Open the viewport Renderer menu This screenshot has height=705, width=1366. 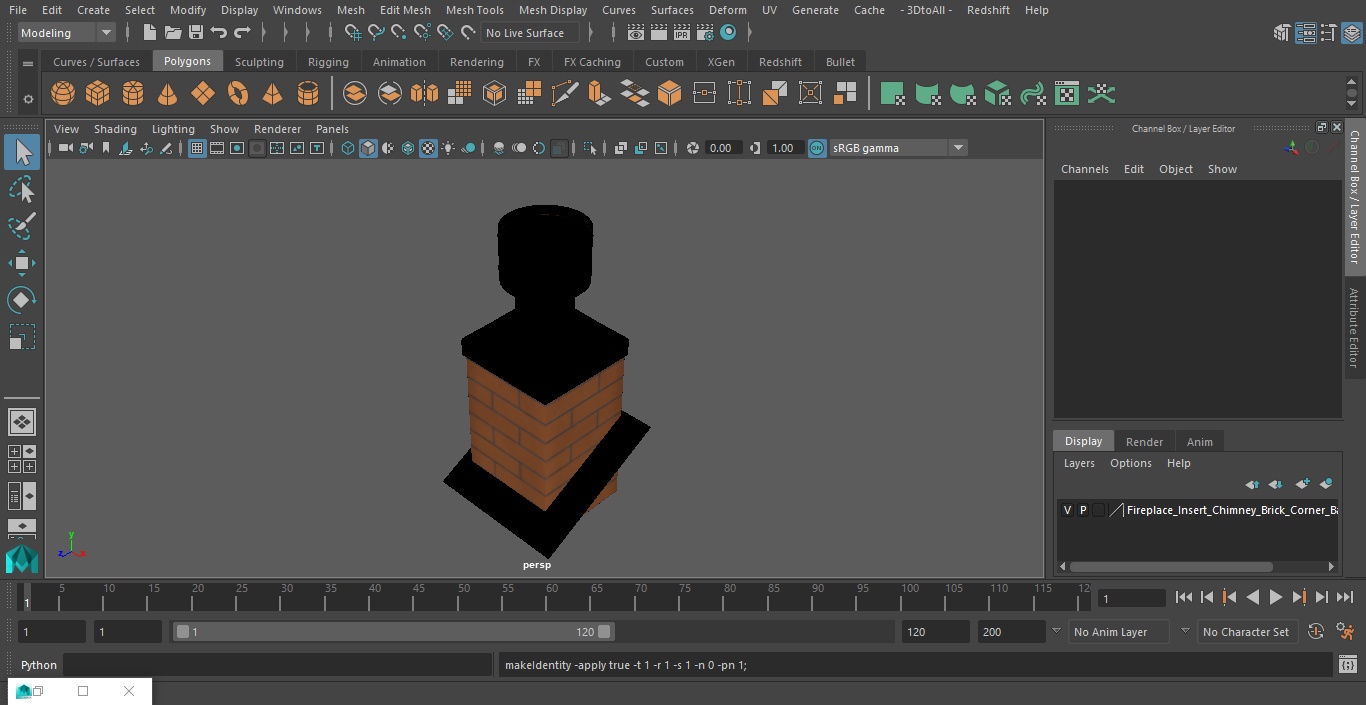tap(277, 129)
